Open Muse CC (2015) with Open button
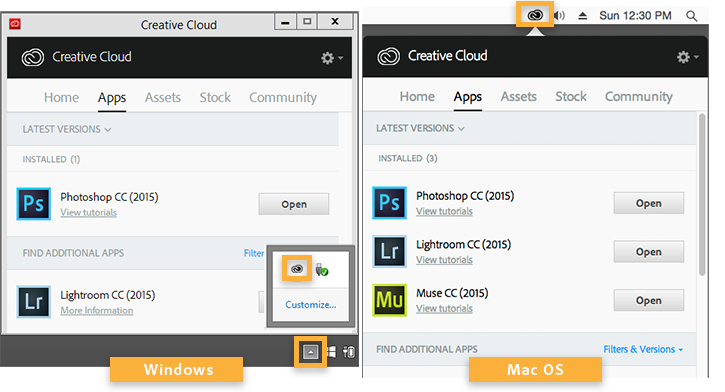 point(648,300)
